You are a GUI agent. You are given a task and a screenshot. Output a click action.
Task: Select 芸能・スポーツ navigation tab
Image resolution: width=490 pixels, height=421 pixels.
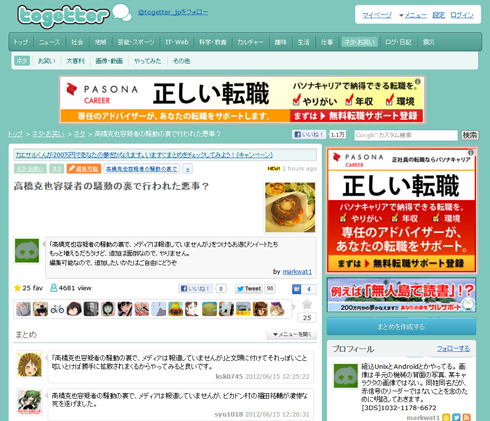(136, 42)
